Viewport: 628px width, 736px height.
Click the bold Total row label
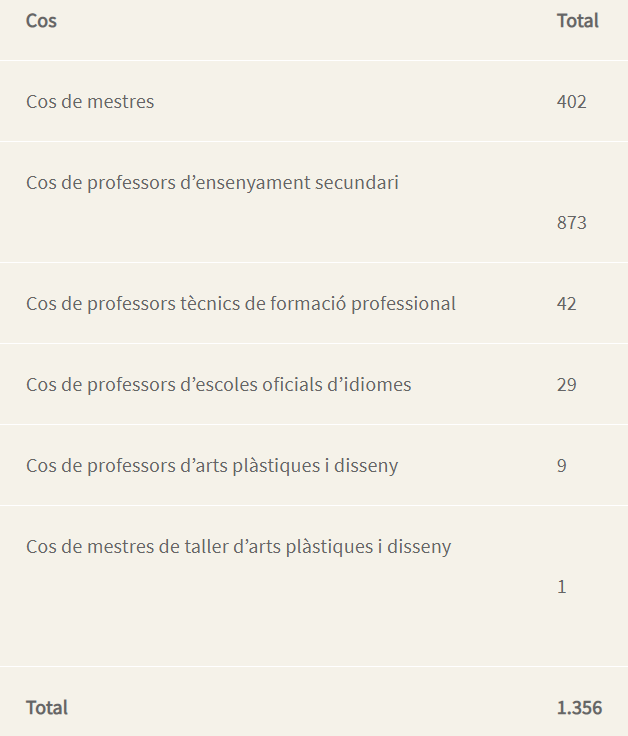click(x=46, y=707)
